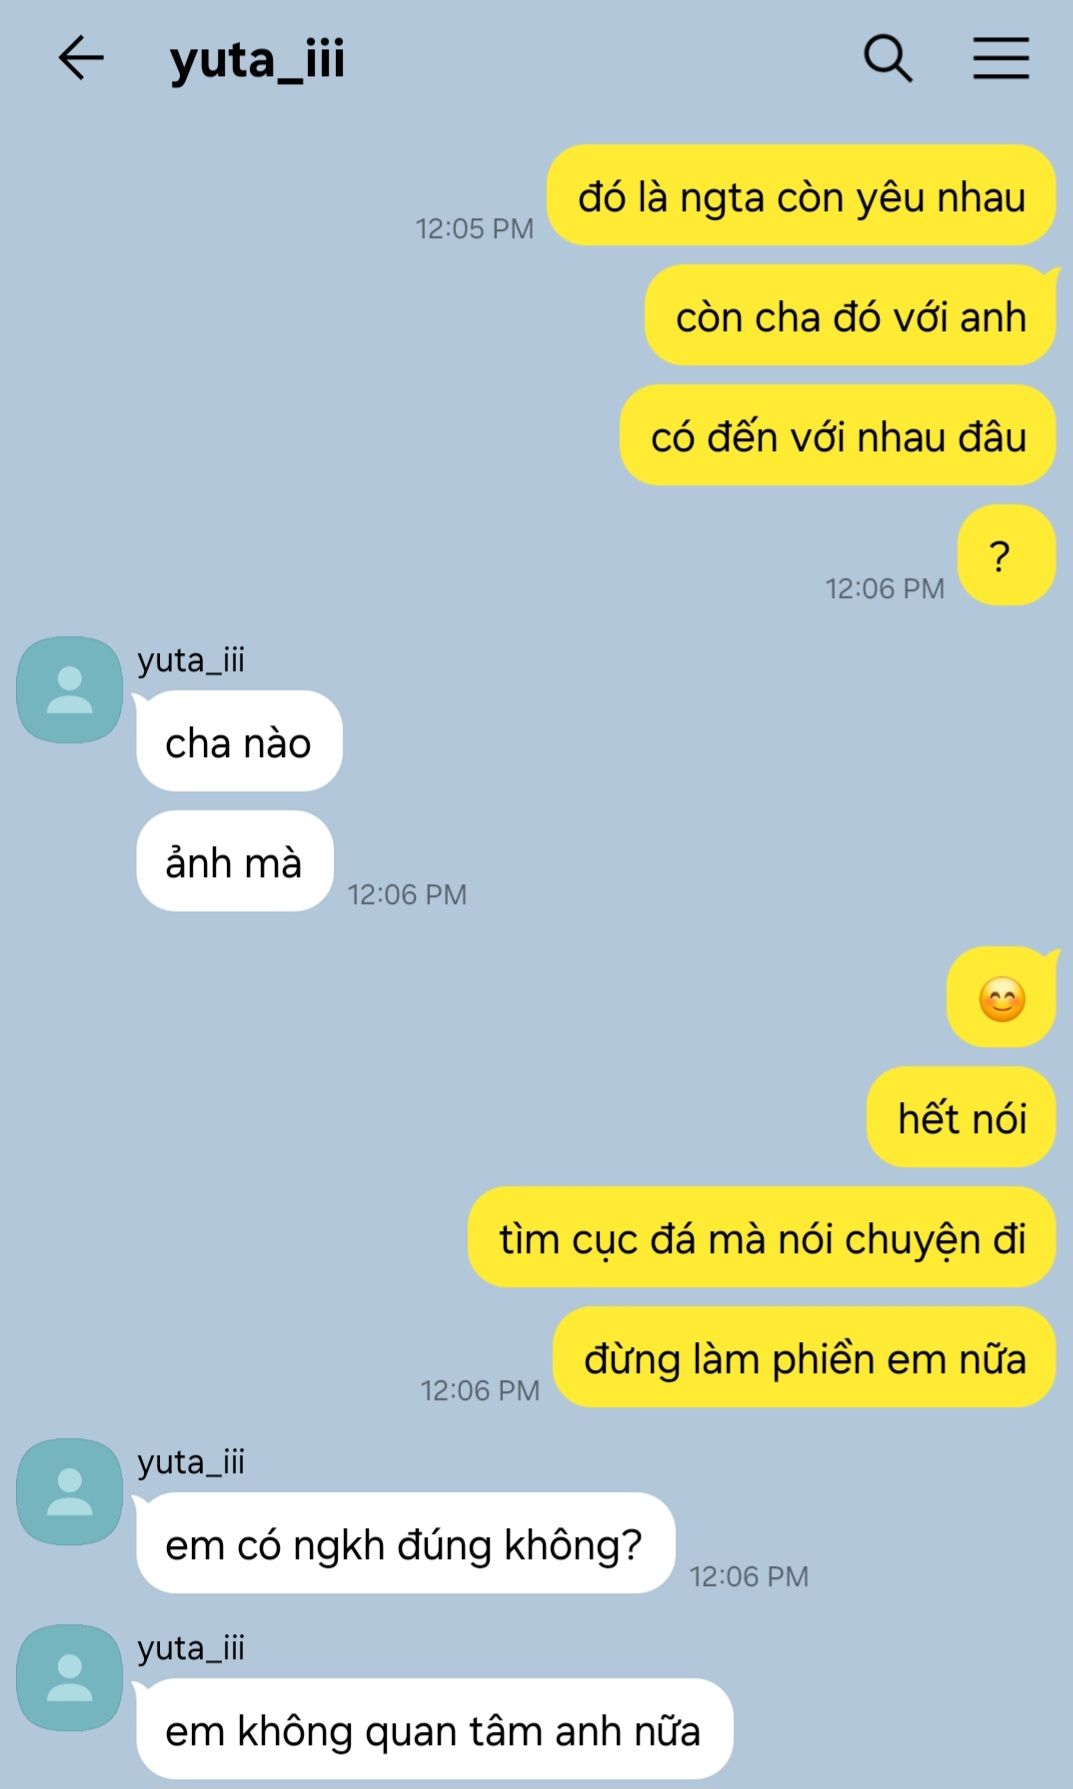Select message 'đó là ngta còn yêu nhau'
Screen dimensions: 1073x1789
801,196
